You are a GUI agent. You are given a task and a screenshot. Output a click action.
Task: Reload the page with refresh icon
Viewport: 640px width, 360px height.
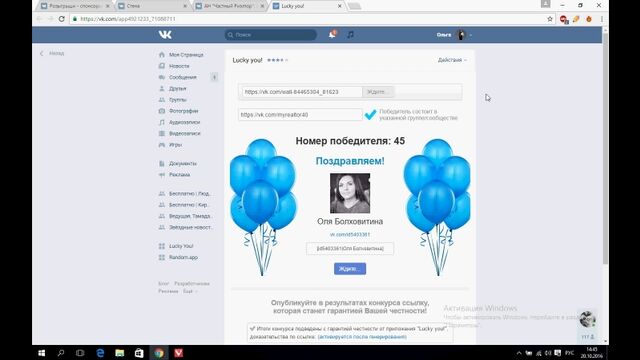tap(62, 19)
